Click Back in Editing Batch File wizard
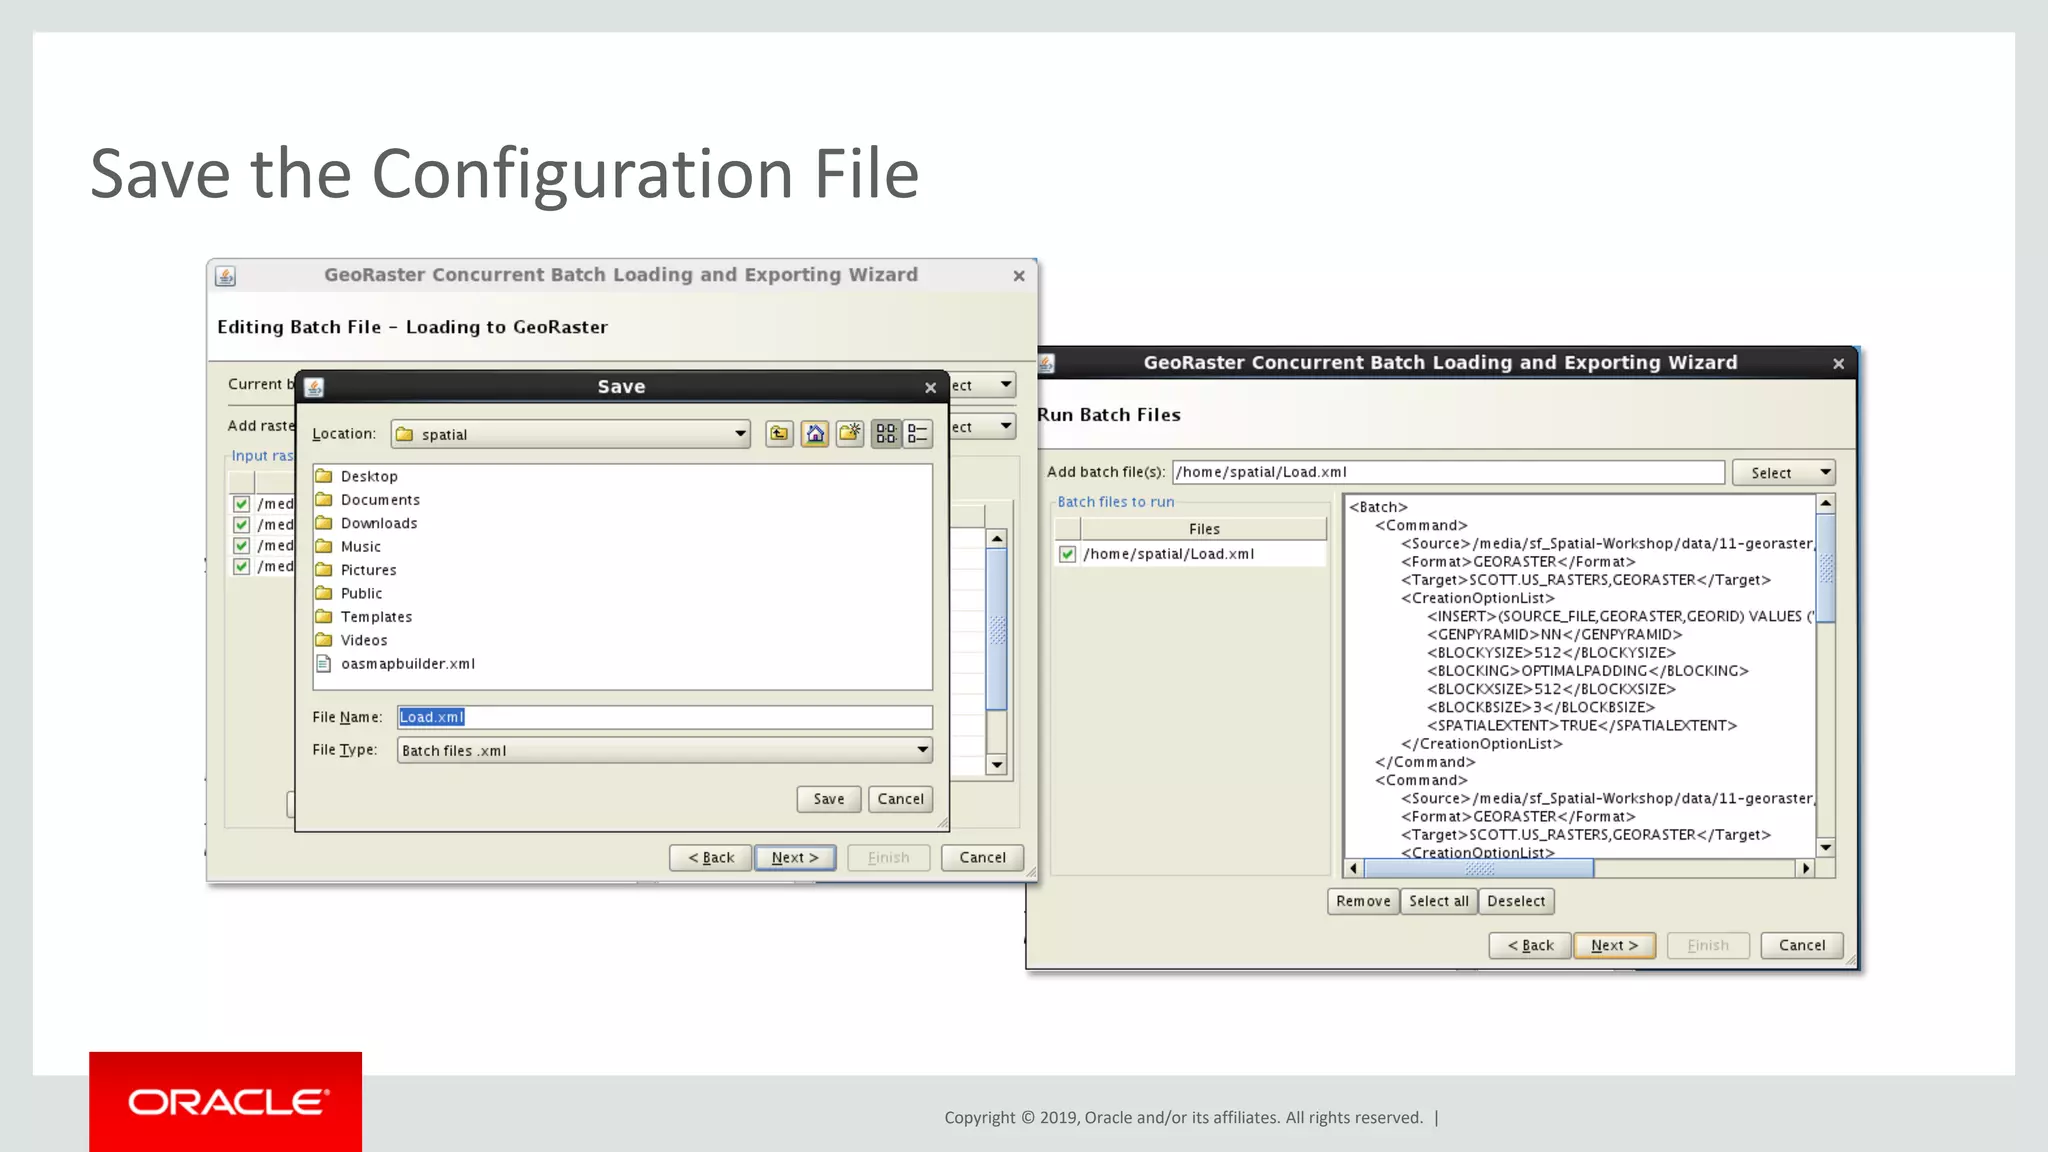The width and height of the screenshot is (2048, 1152). 711,857
